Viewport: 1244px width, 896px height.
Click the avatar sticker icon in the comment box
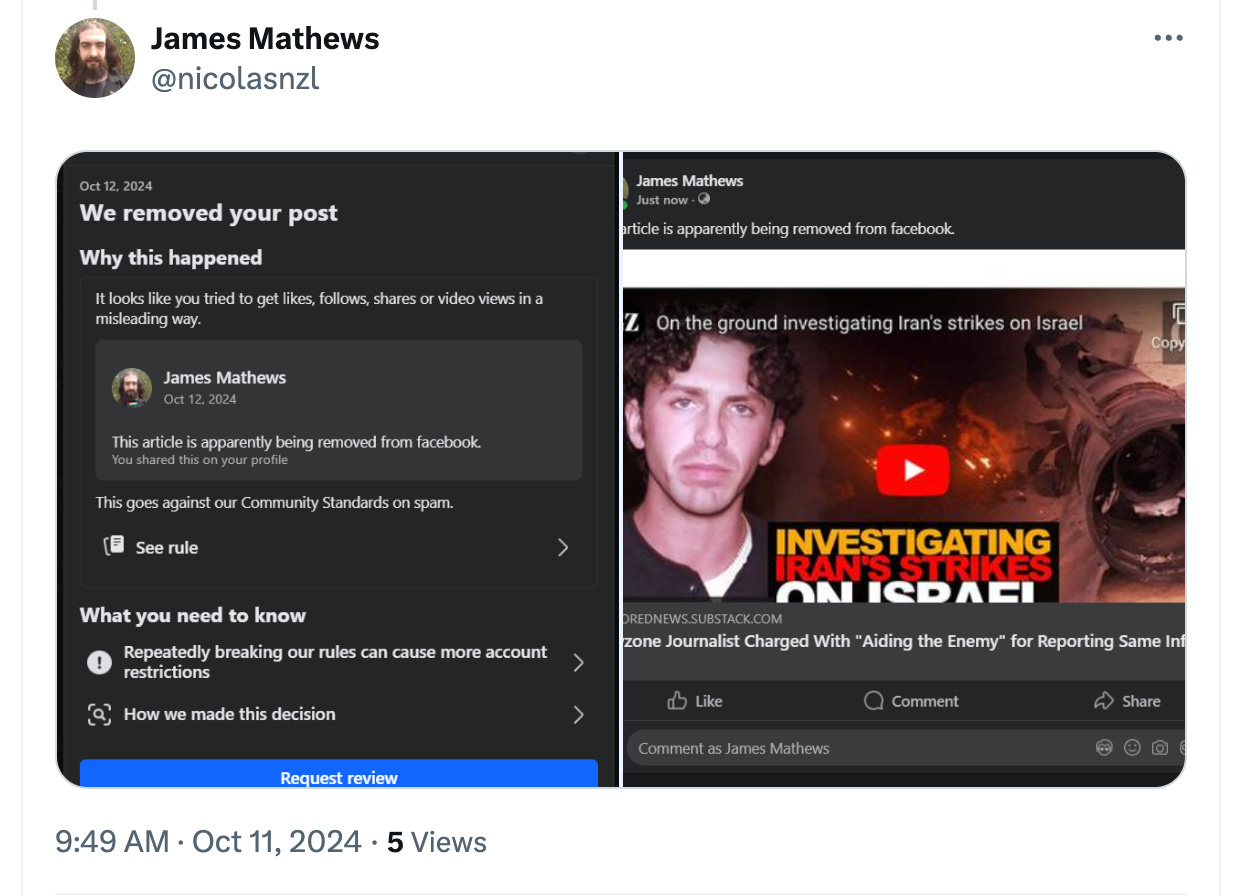(x=1104, y=747)
